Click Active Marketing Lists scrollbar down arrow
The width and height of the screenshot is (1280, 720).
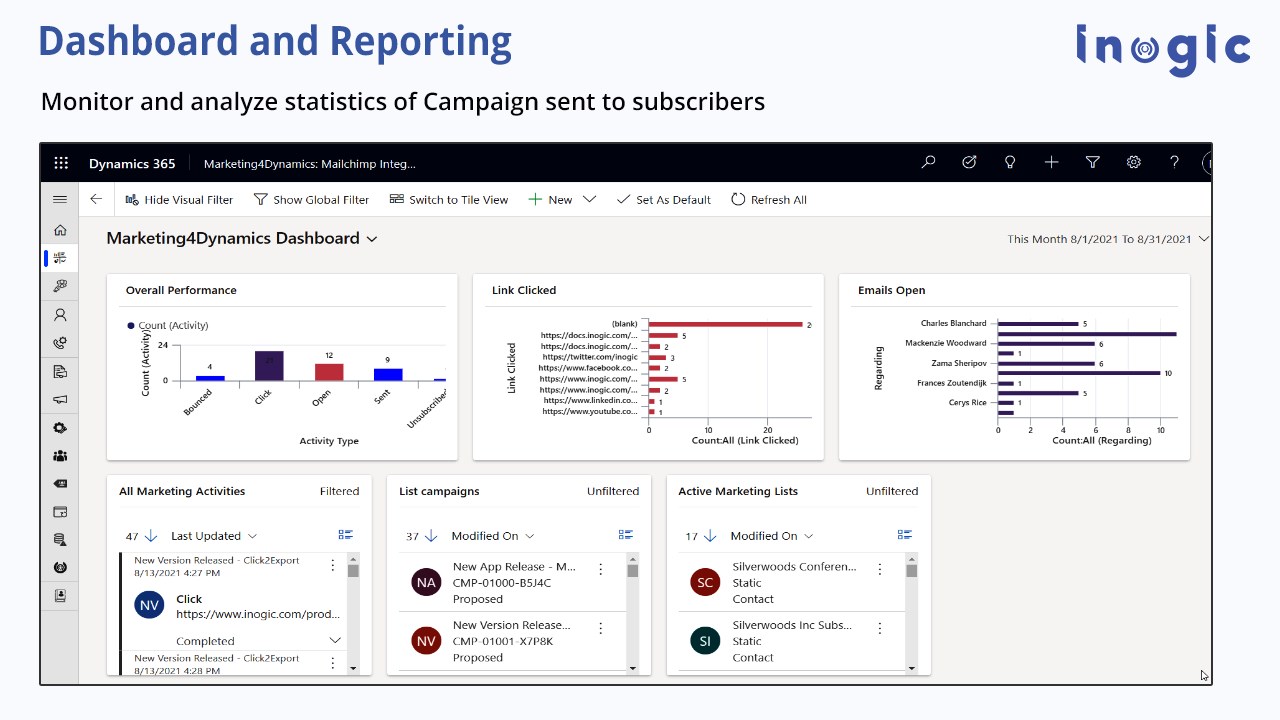(911, 667)
